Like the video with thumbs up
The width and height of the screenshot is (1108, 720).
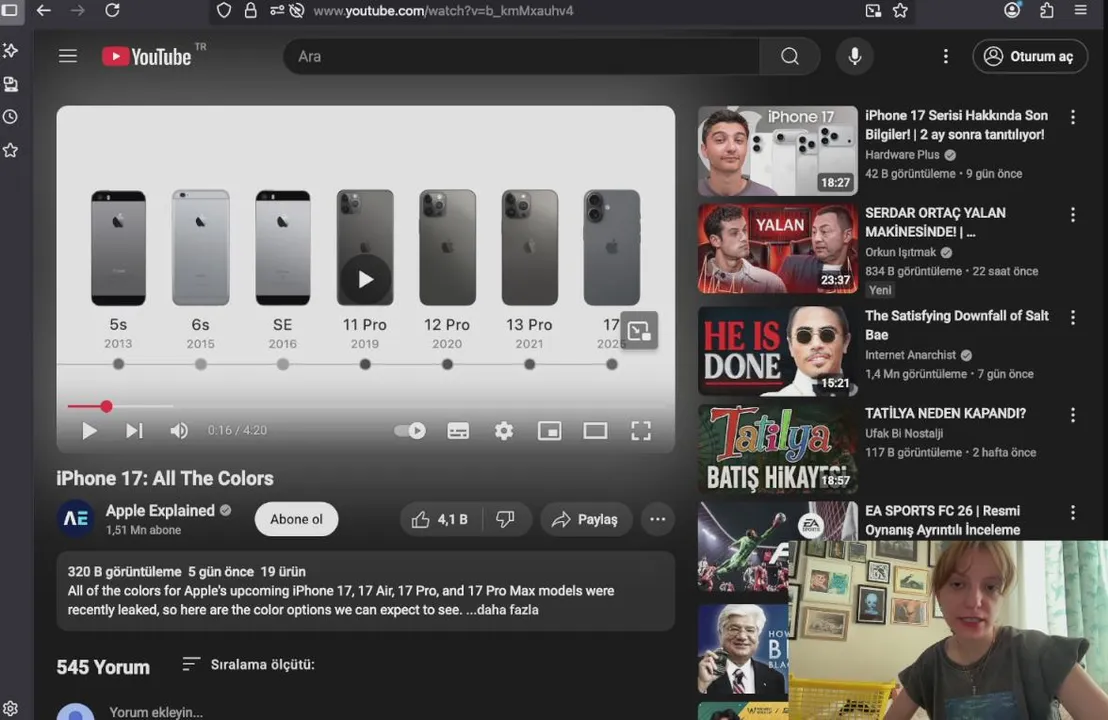point(440,519)
